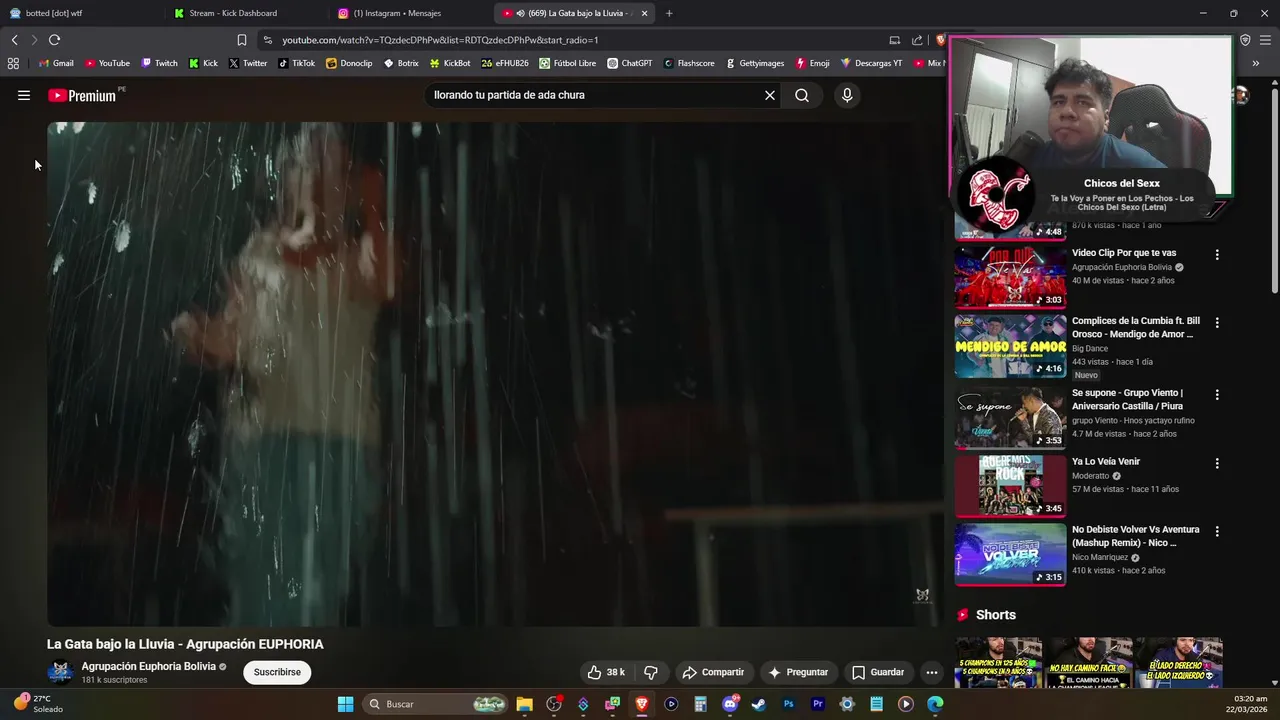Open Brave share page icon

(x=917, y=40)
